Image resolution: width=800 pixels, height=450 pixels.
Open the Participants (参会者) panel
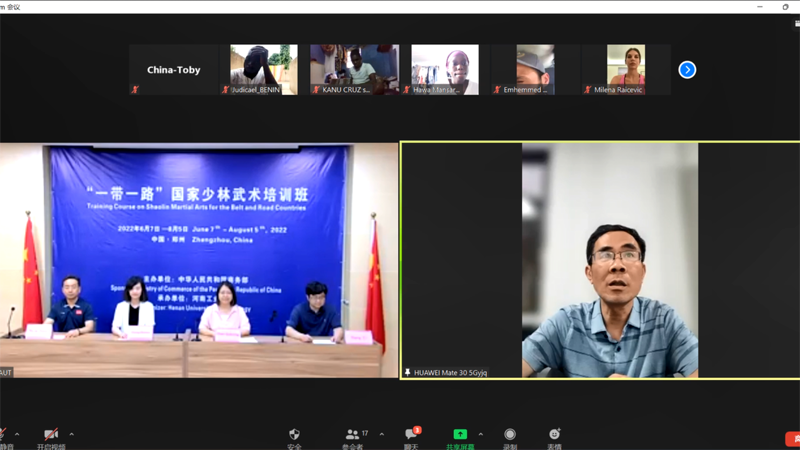tap(352, 435)
